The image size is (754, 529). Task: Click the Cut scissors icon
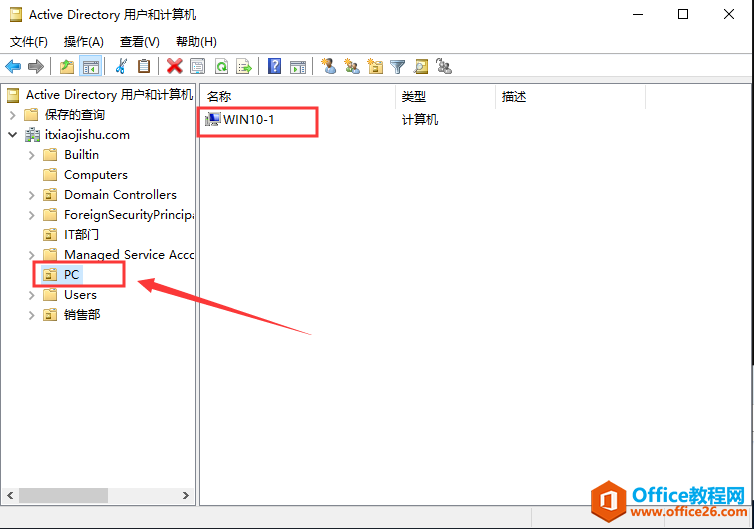(x=121, y=66)
